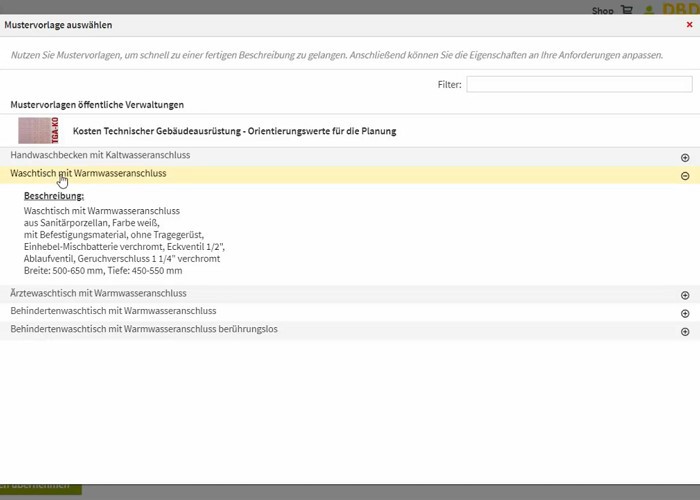Click the Filter input field

pyautogui.click(x=579, y=84)
